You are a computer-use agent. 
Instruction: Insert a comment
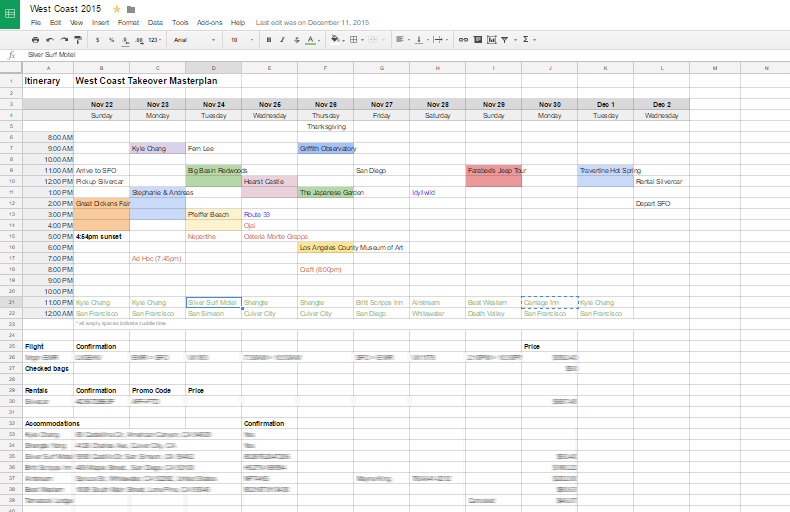click(478, 40)
